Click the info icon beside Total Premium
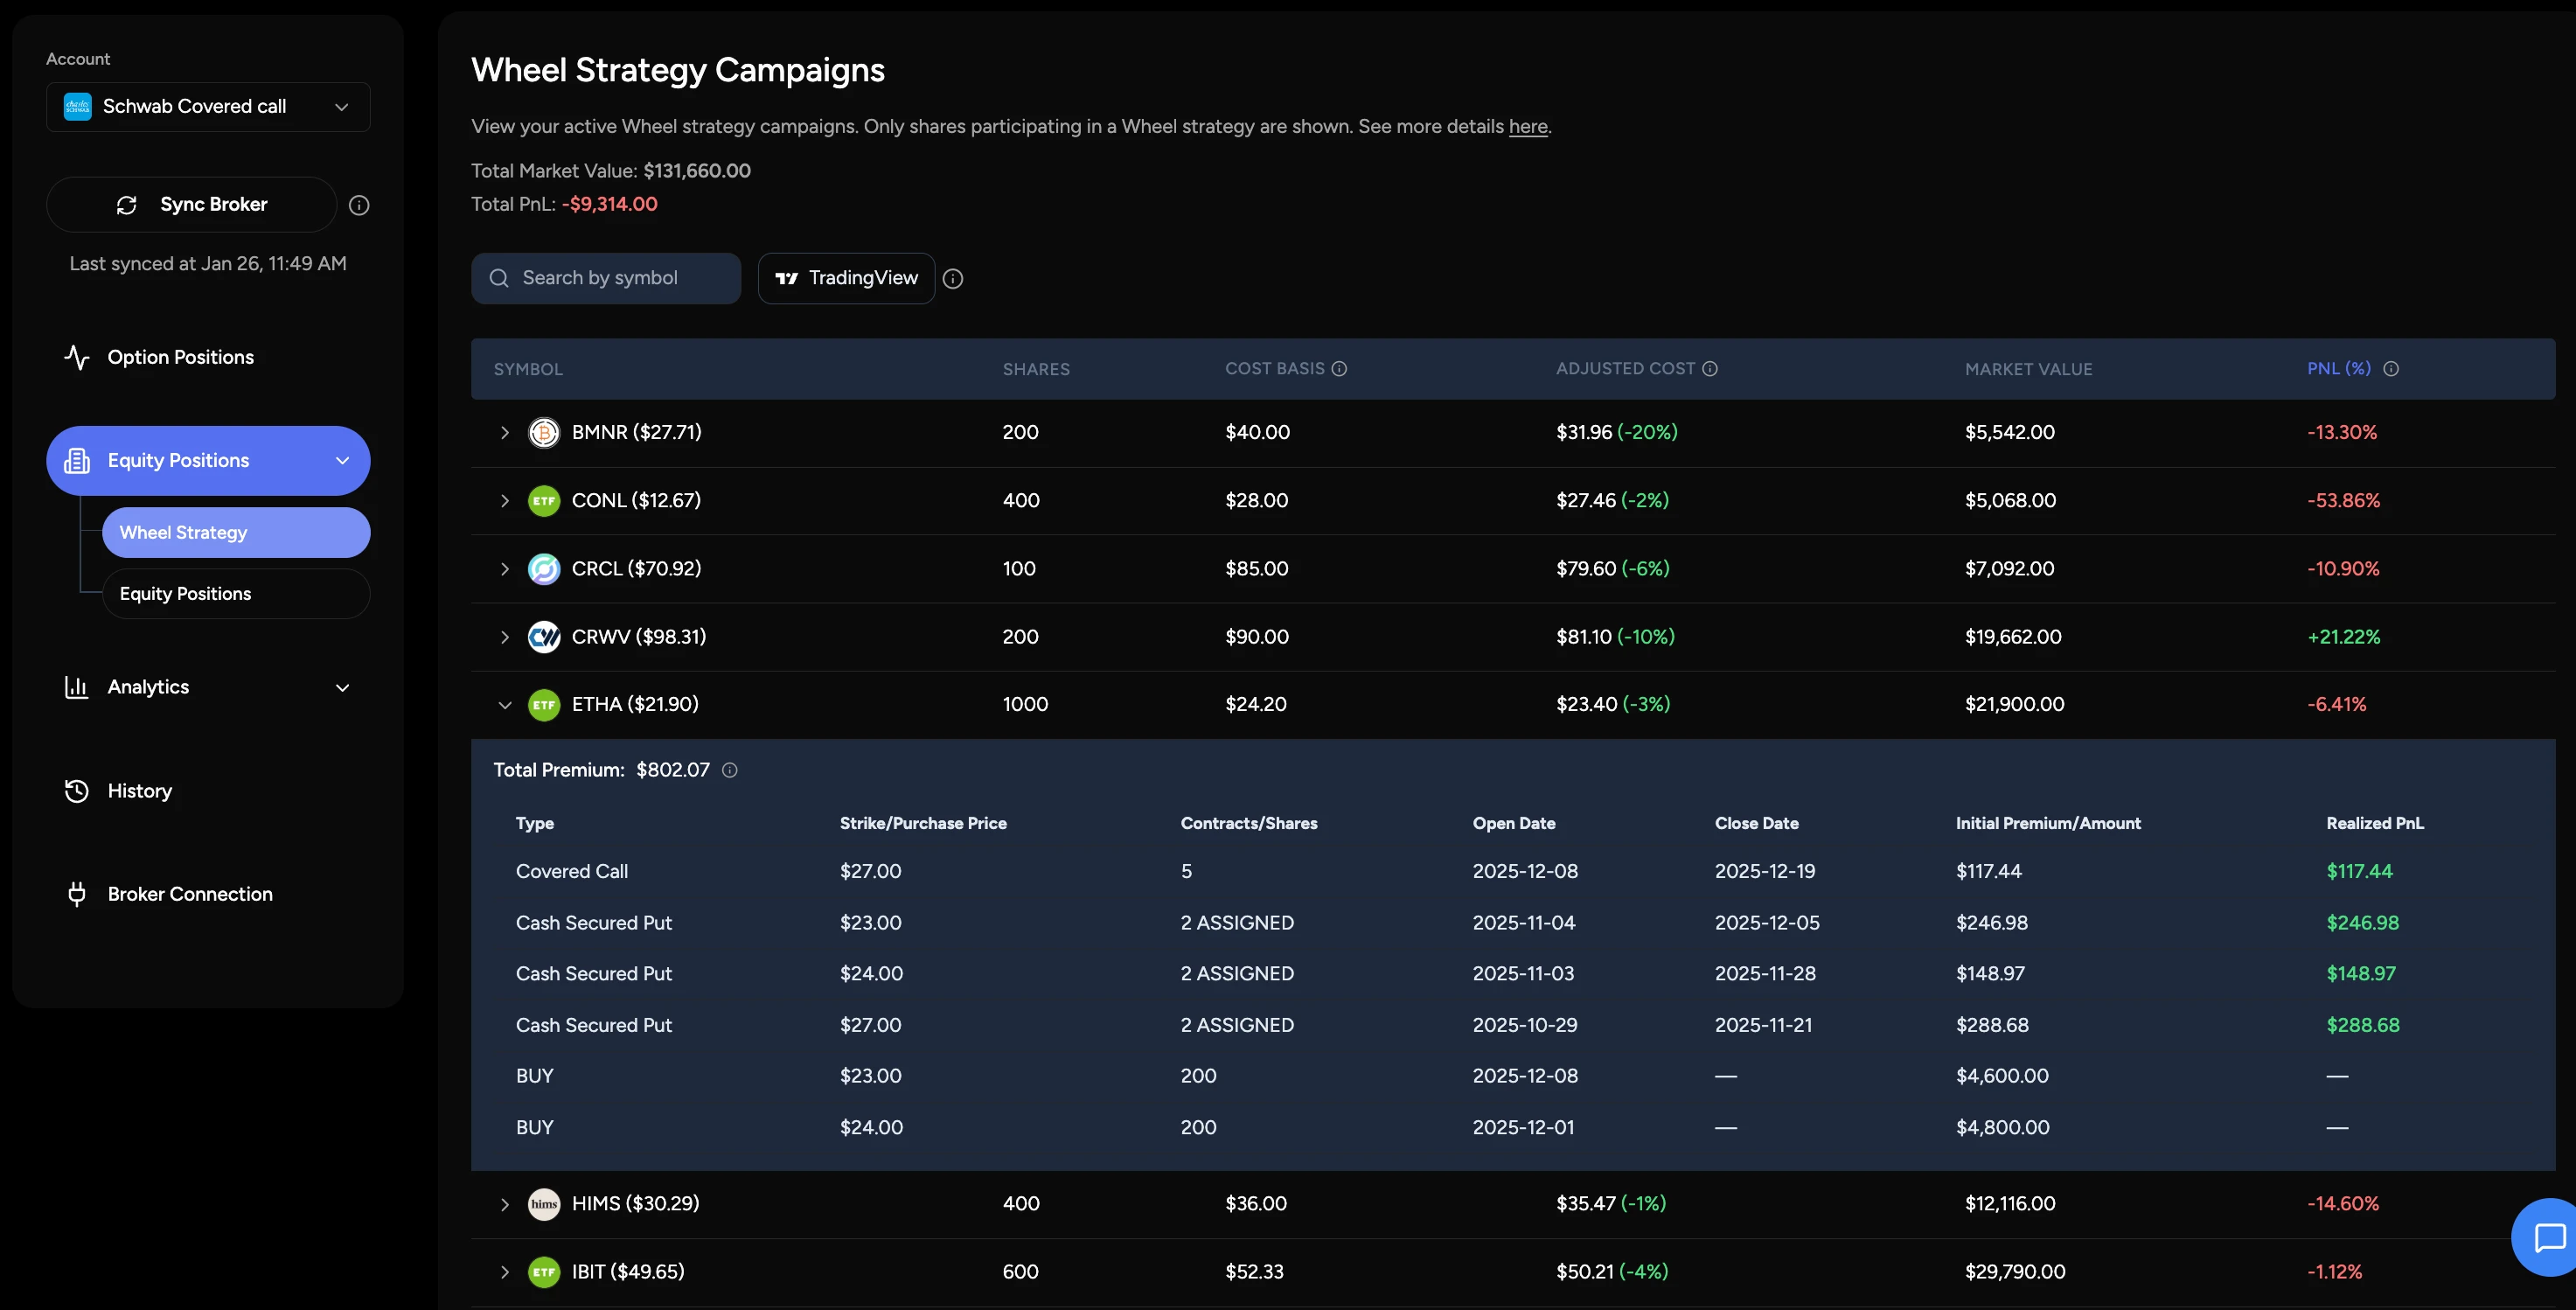The image size is (2576, 1310). pyautogui.click(x=730, y=770)
